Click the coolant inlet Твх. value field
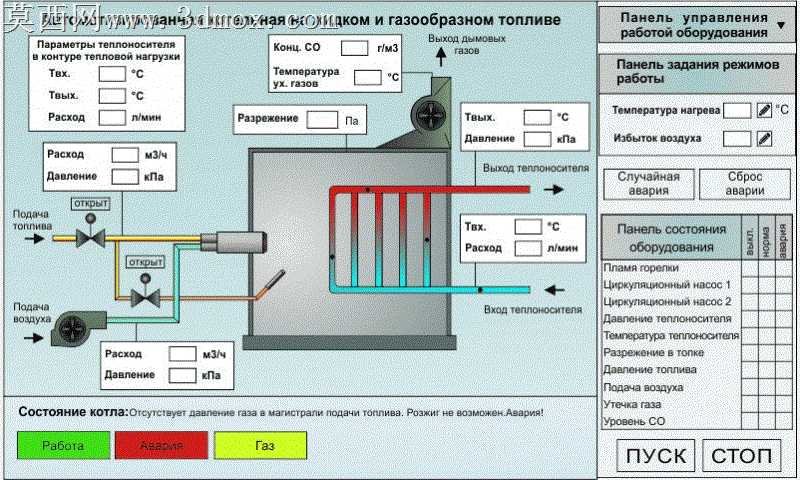This screenshot has height=480, width=800. (528, 226)
